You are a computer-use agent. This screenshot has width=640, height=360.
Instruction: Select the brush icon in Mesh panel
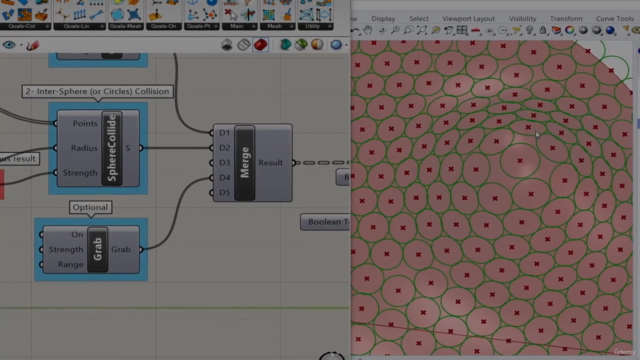tap(288, 15)
